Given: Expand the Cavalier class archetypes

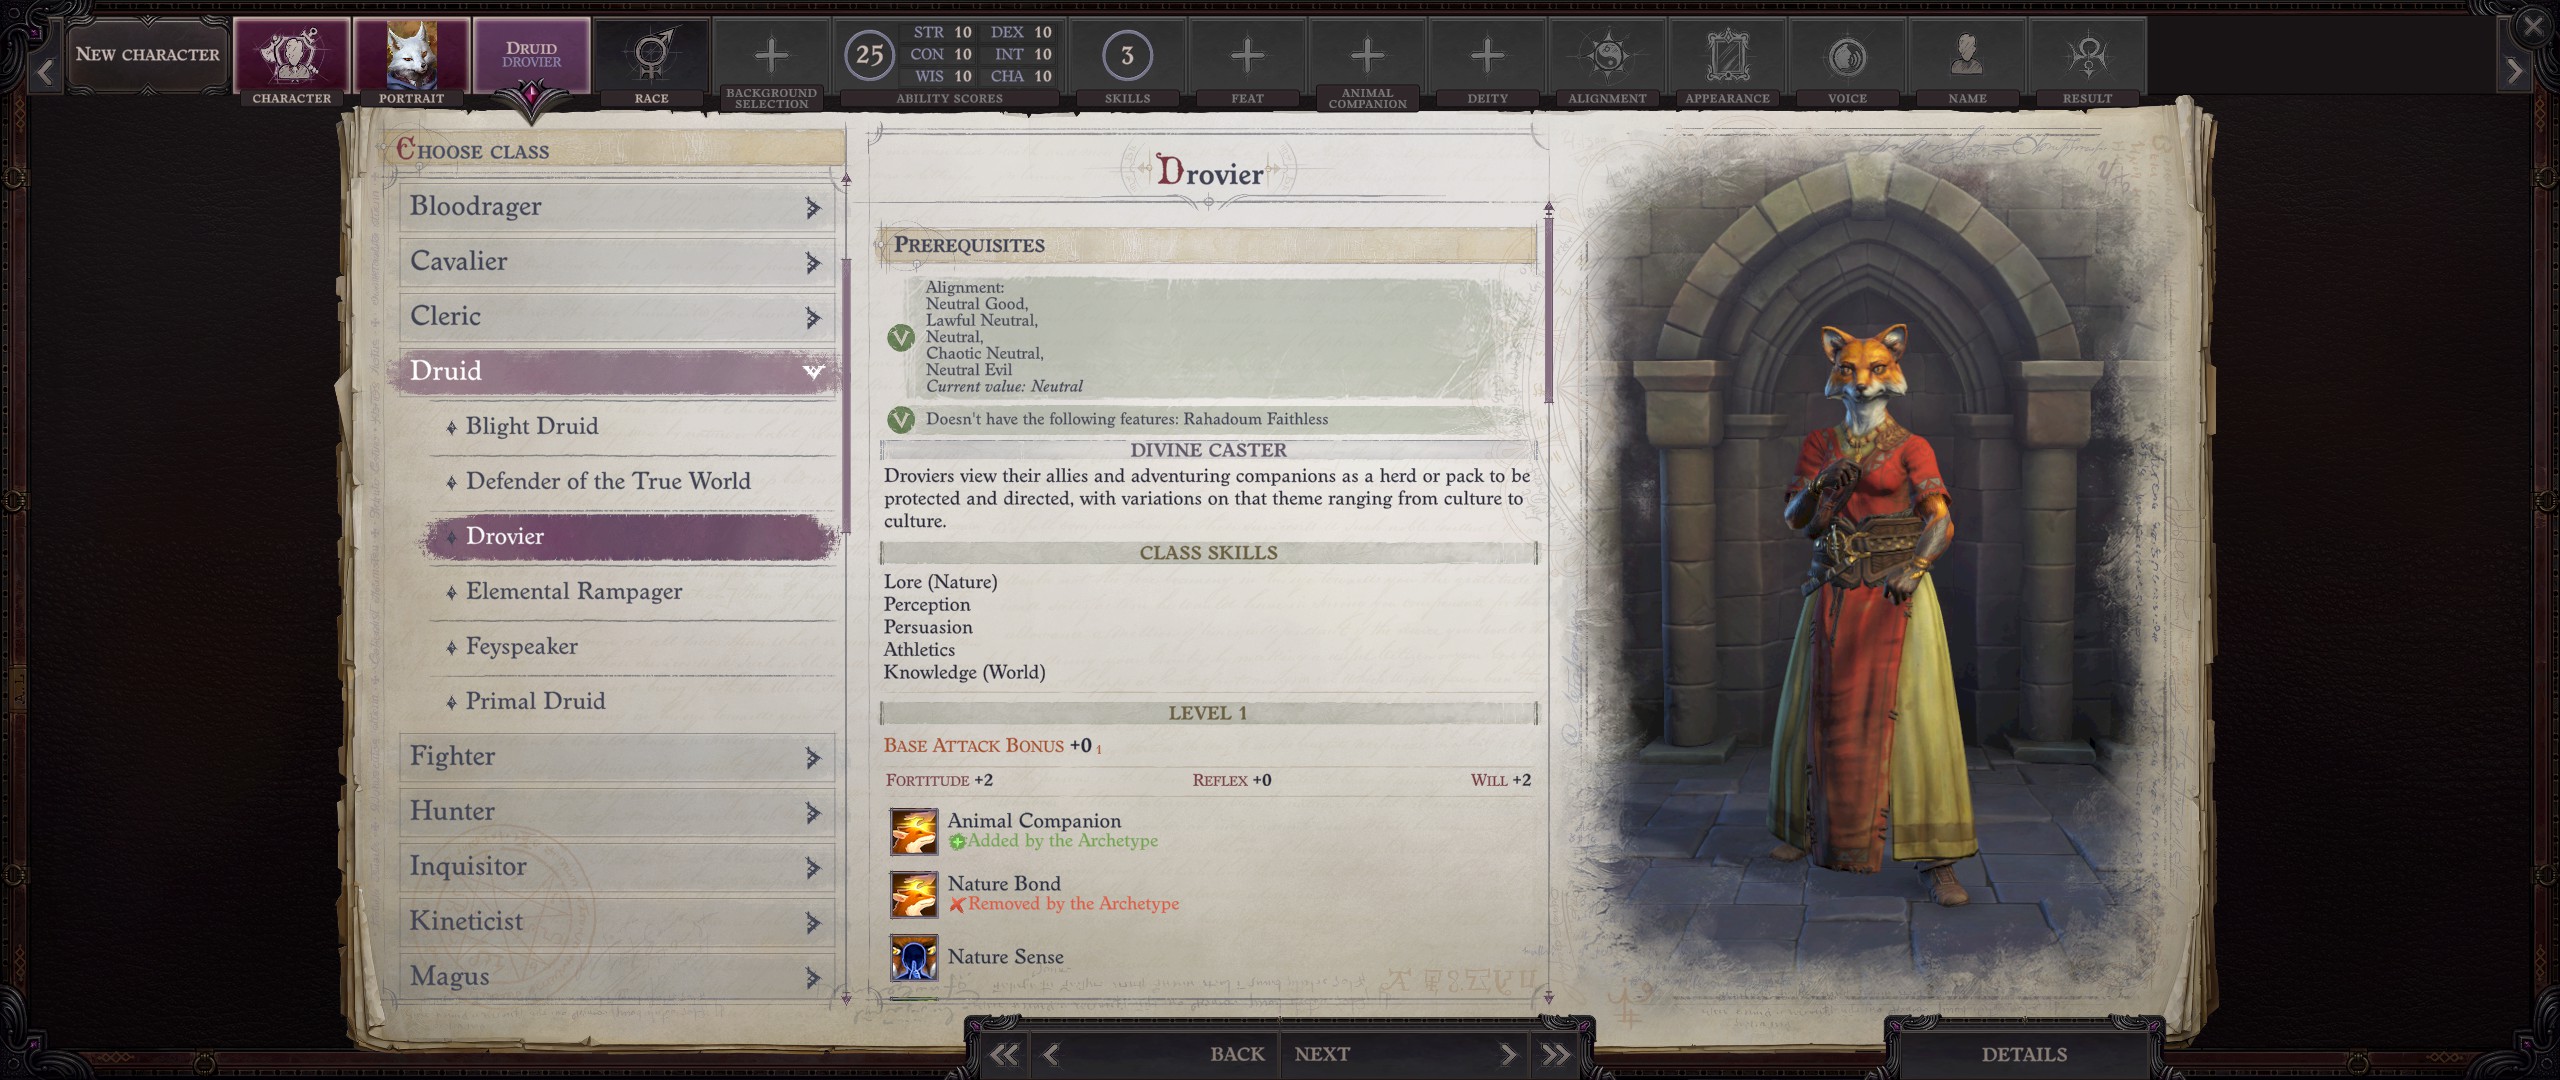Looking at the screenshot, I should (813, 262).
